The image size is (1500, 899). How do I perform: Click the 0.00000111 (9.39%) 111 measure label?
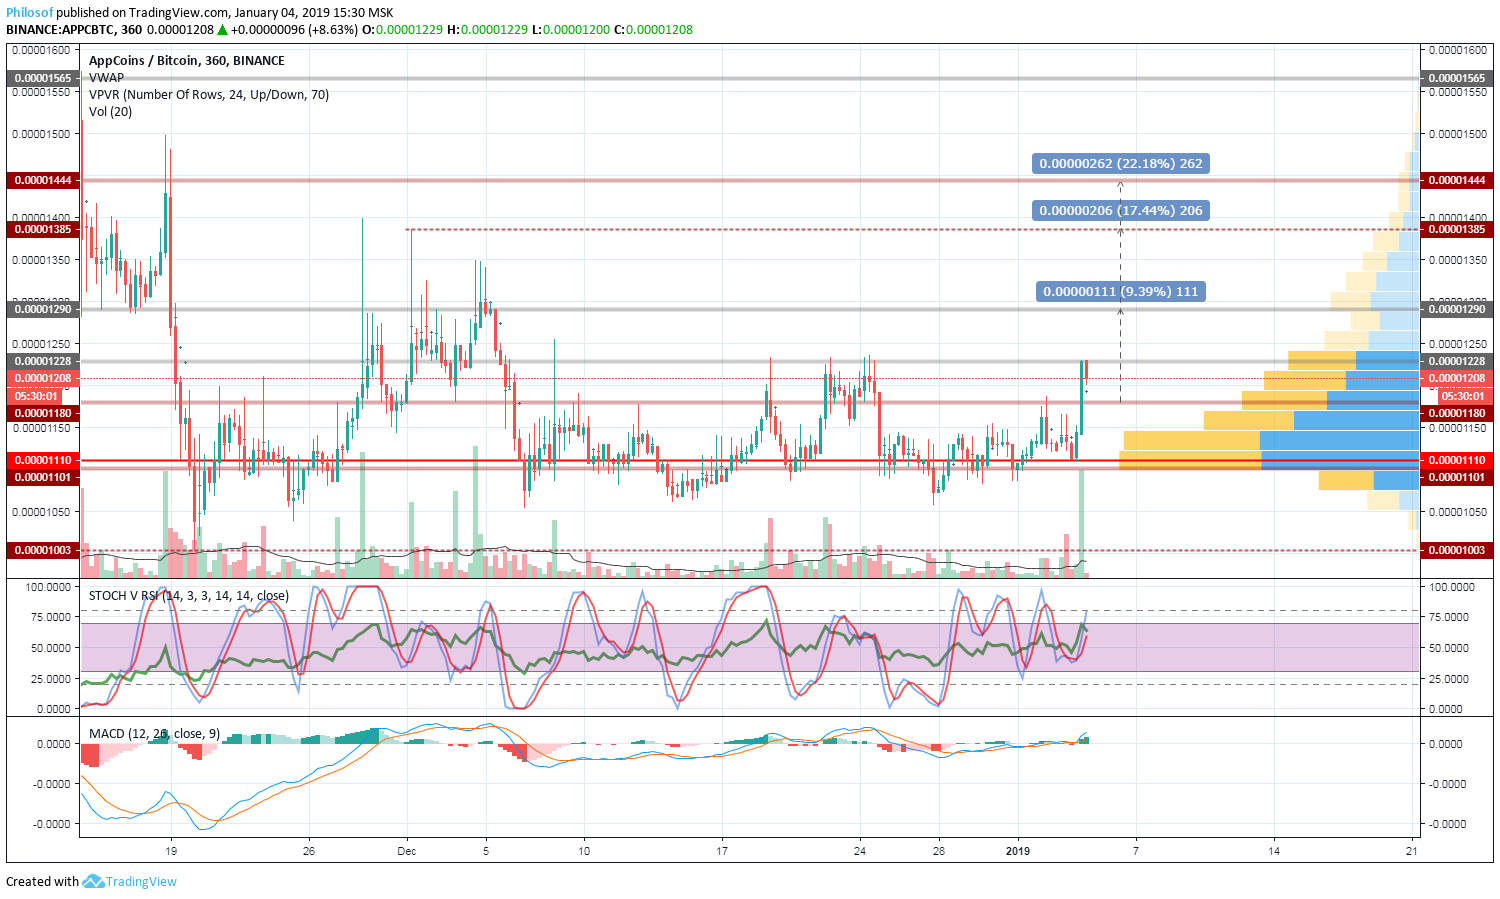tap(1120, 291)
